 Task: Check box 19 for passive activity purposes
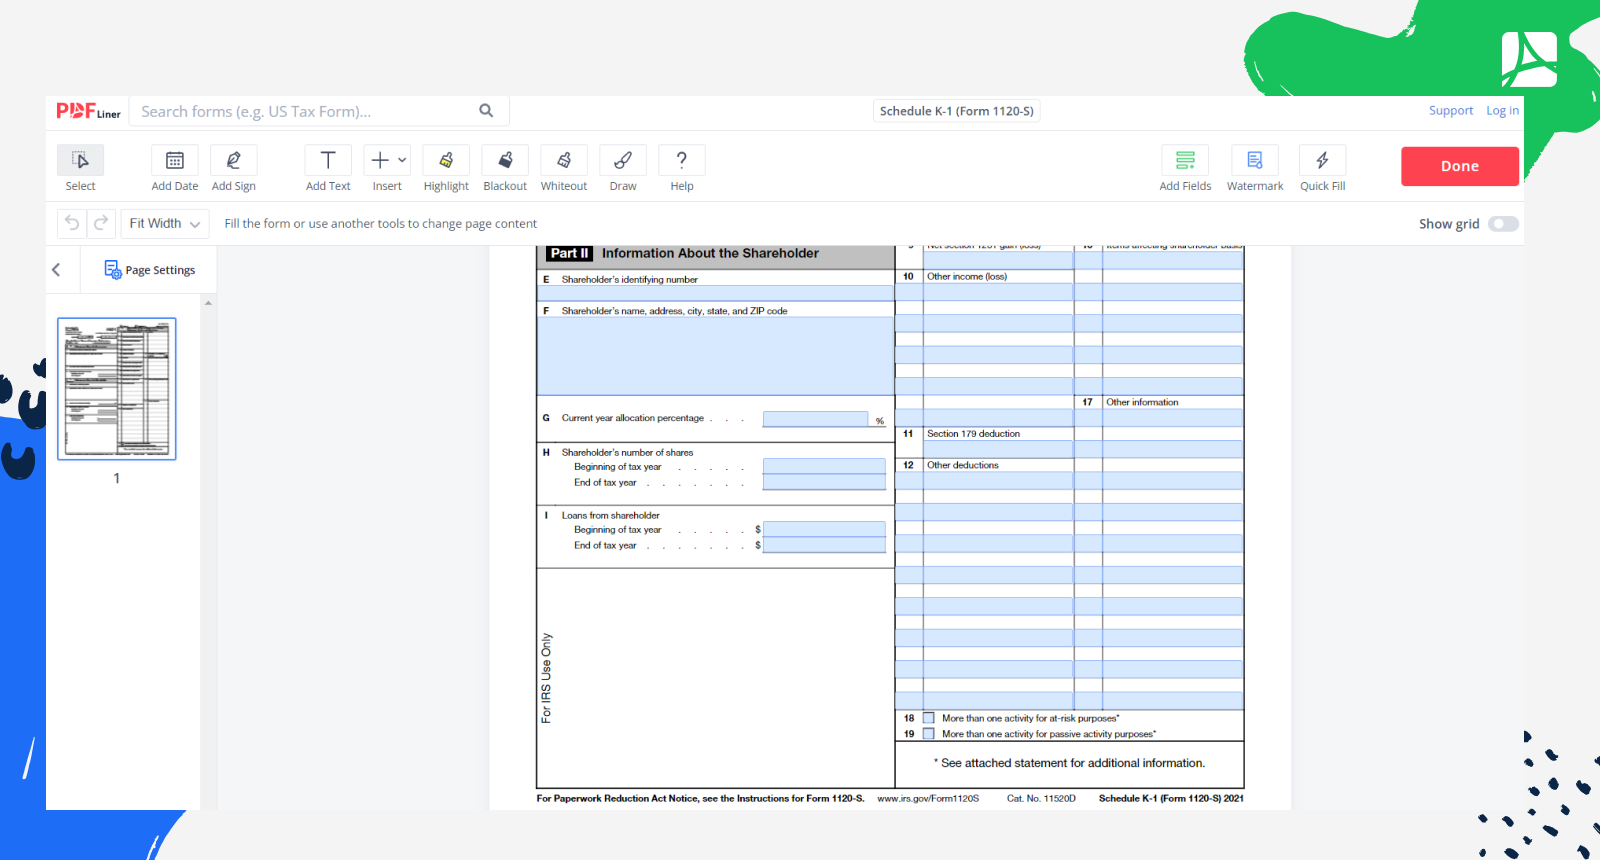929,734
